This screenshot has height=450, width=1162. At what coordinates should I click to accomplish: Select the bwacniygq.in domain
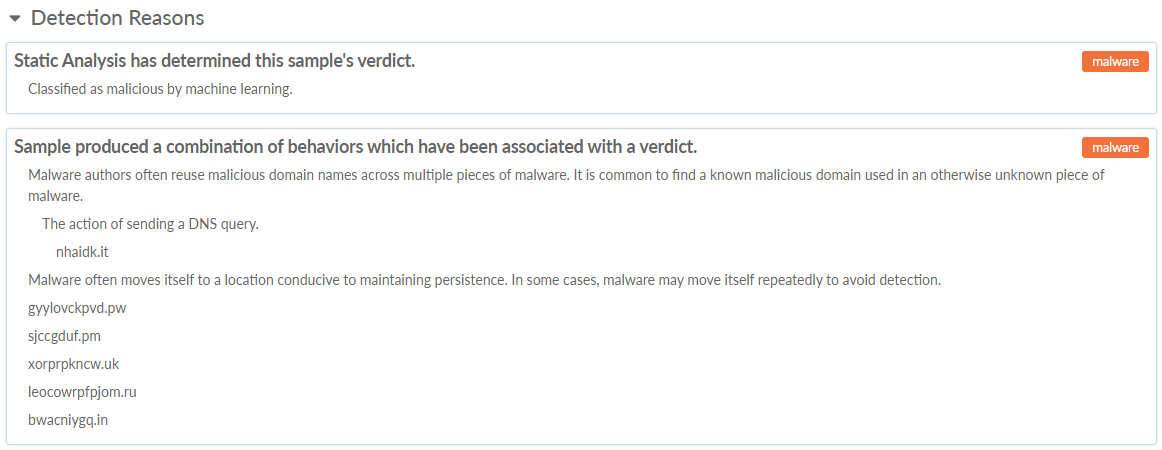68,419
